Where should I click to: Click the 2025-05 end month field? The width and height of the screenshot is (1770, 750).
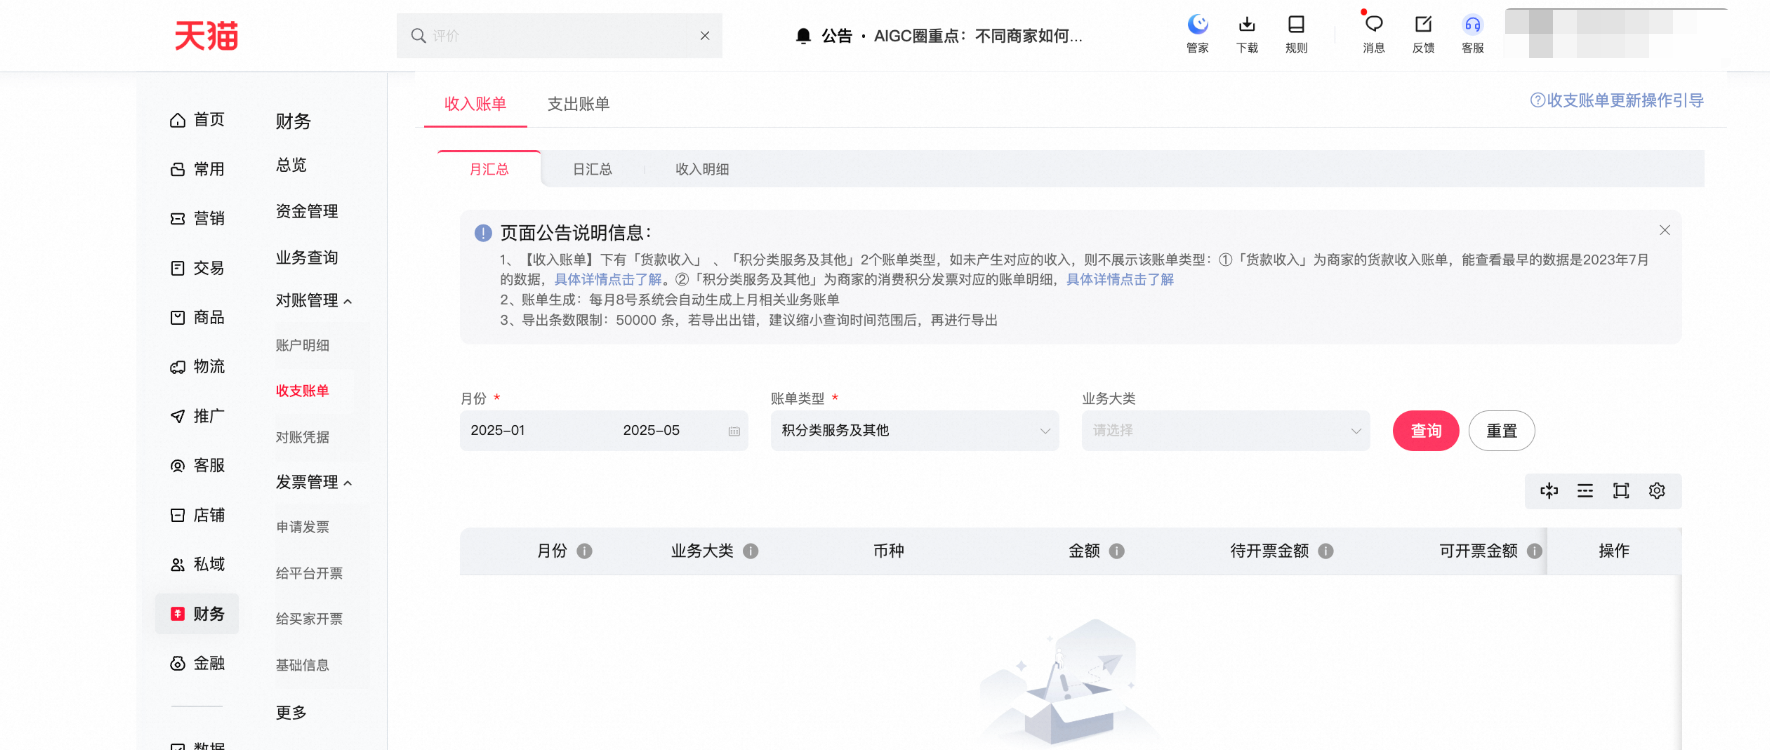(651, 431)
